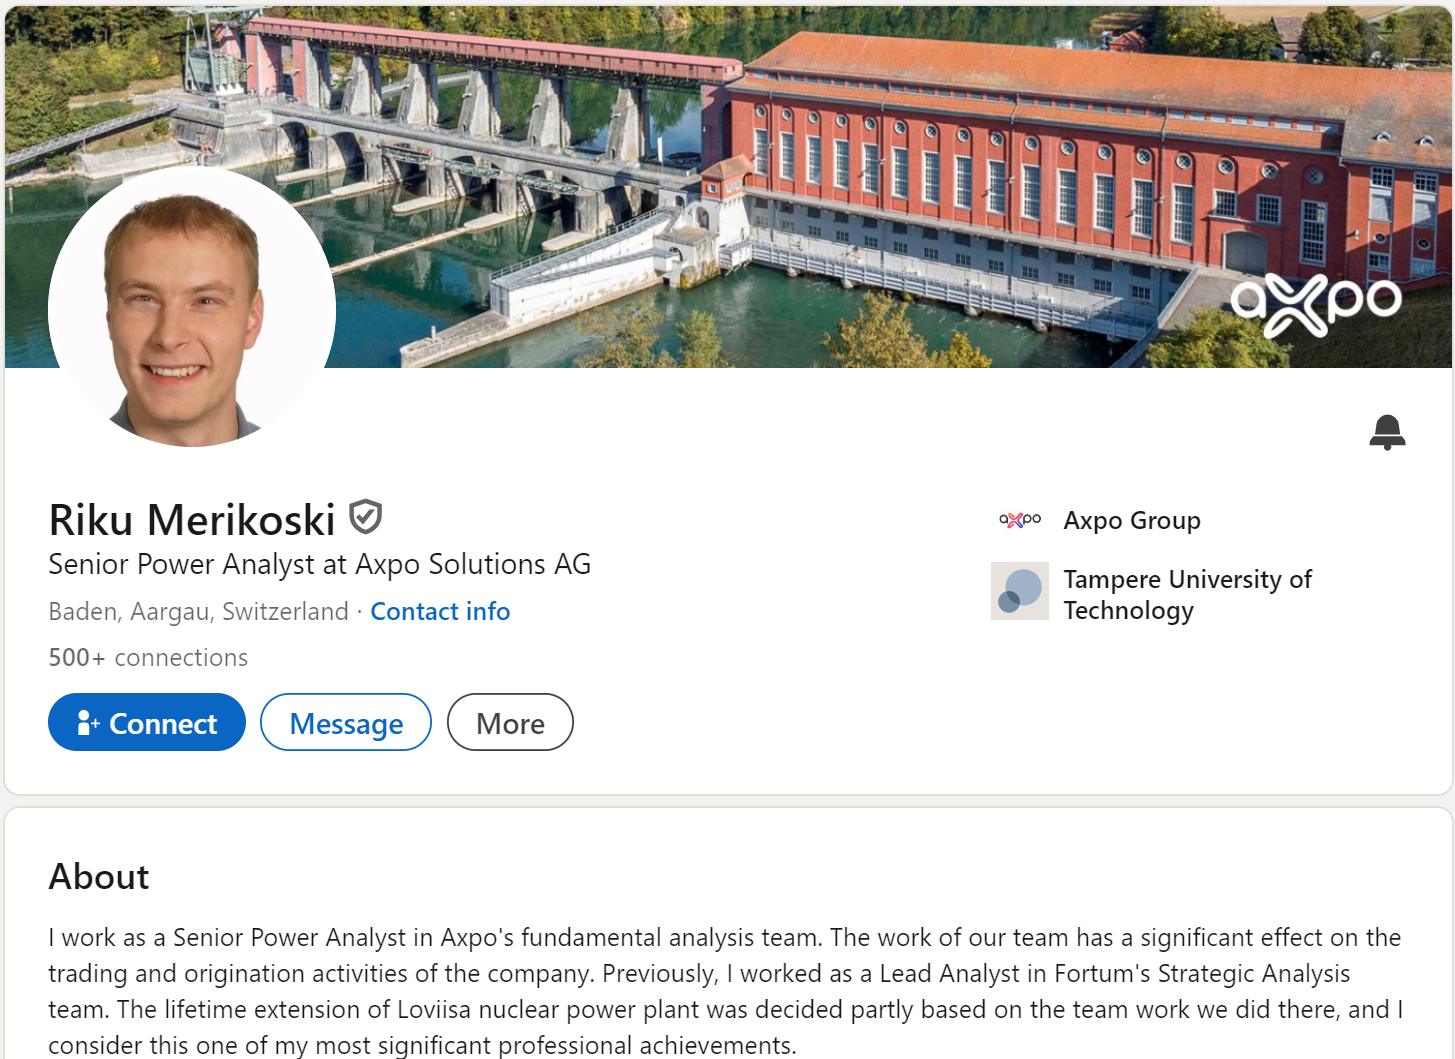Click the name Riku Merikoski
Viewport: 1455px width, 1059px height.
point(192,520)
